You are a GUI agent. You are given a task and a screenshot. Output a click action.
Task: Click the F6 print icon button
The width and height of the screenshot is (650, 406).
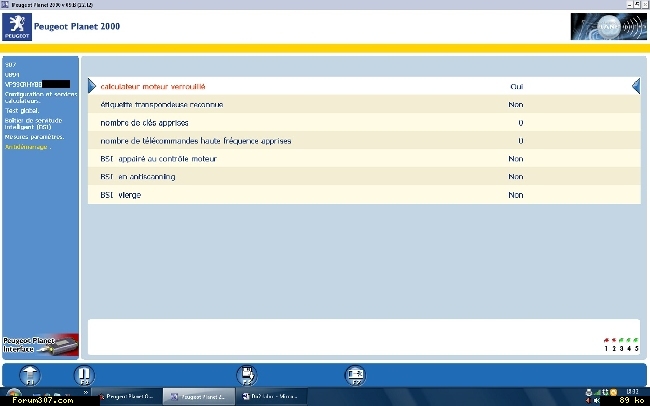coord(246,375)
